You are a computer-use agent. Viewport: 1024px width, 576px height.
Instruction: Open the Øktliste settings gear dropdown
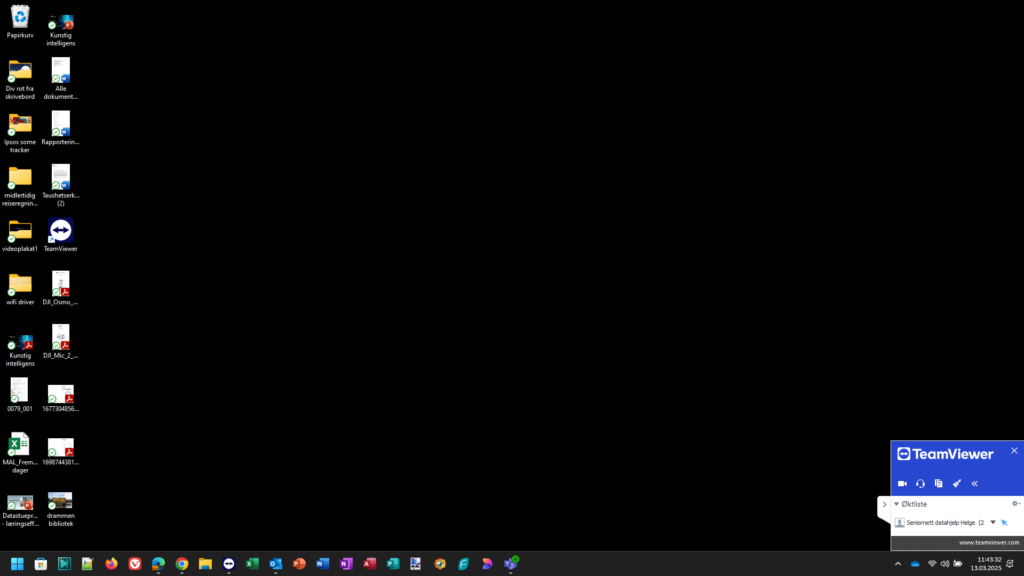coord(1016,504)
